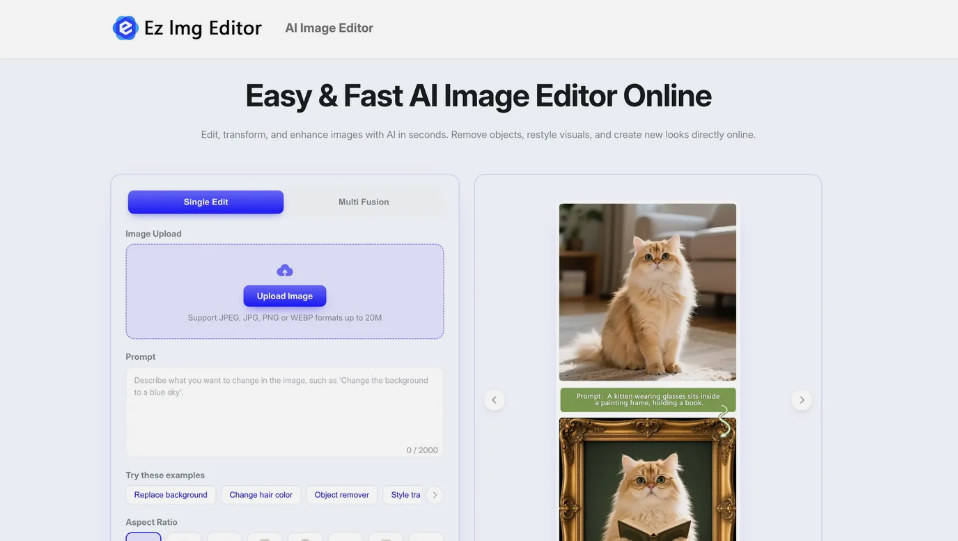Switch to the Multi Fusion tab
This screenshot has width=958, height=541.
(364, 202)
